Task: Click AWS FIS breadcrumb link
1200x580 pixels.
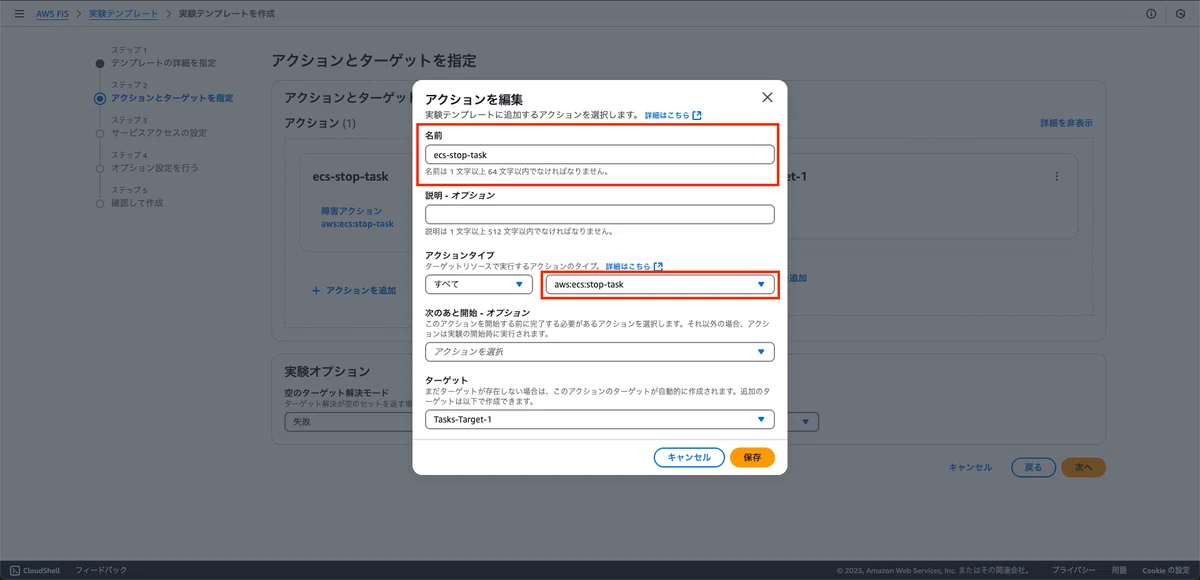Action: coord(54,14)
